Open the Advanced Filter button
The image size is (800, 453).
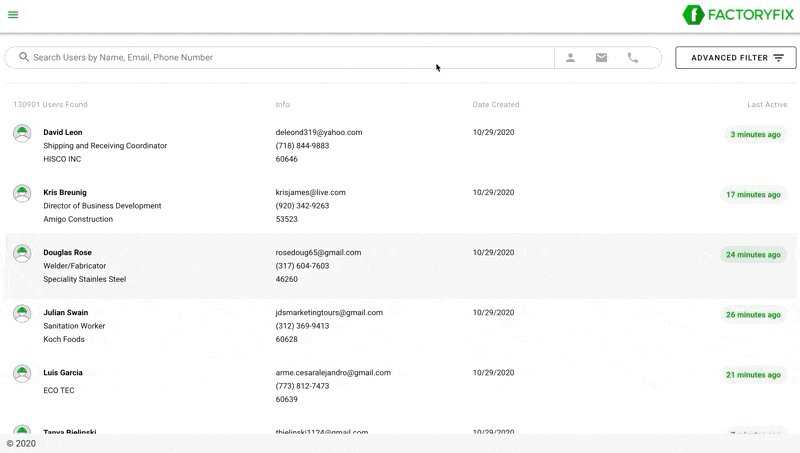coord(736,58)
